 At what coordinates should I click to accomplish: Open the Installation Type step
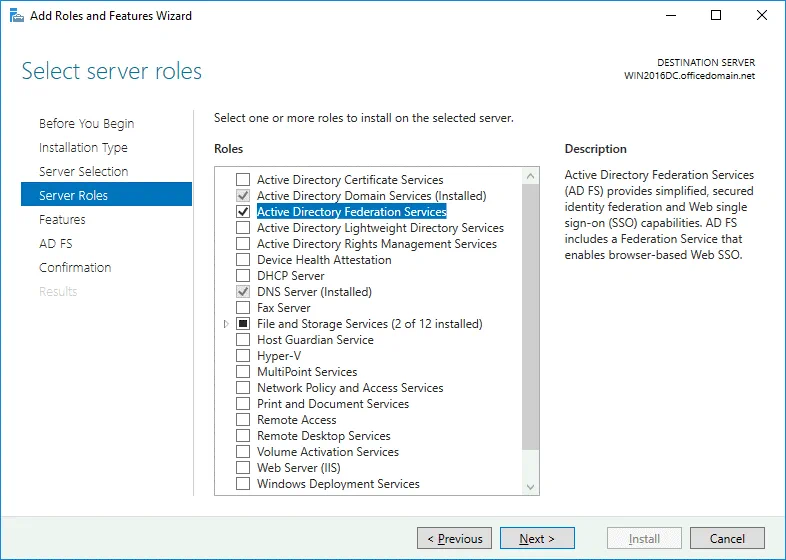click(x=83, y=148)
